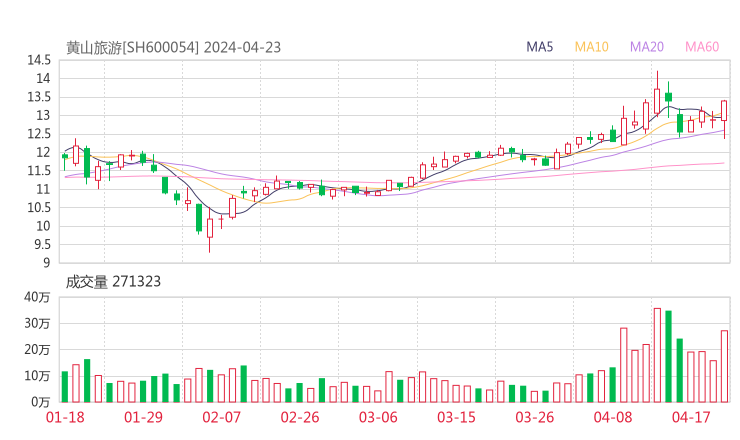This screenshot has width=740, height=440.
Task: Click the 9.5 price axis label
Action: (42, 245)
